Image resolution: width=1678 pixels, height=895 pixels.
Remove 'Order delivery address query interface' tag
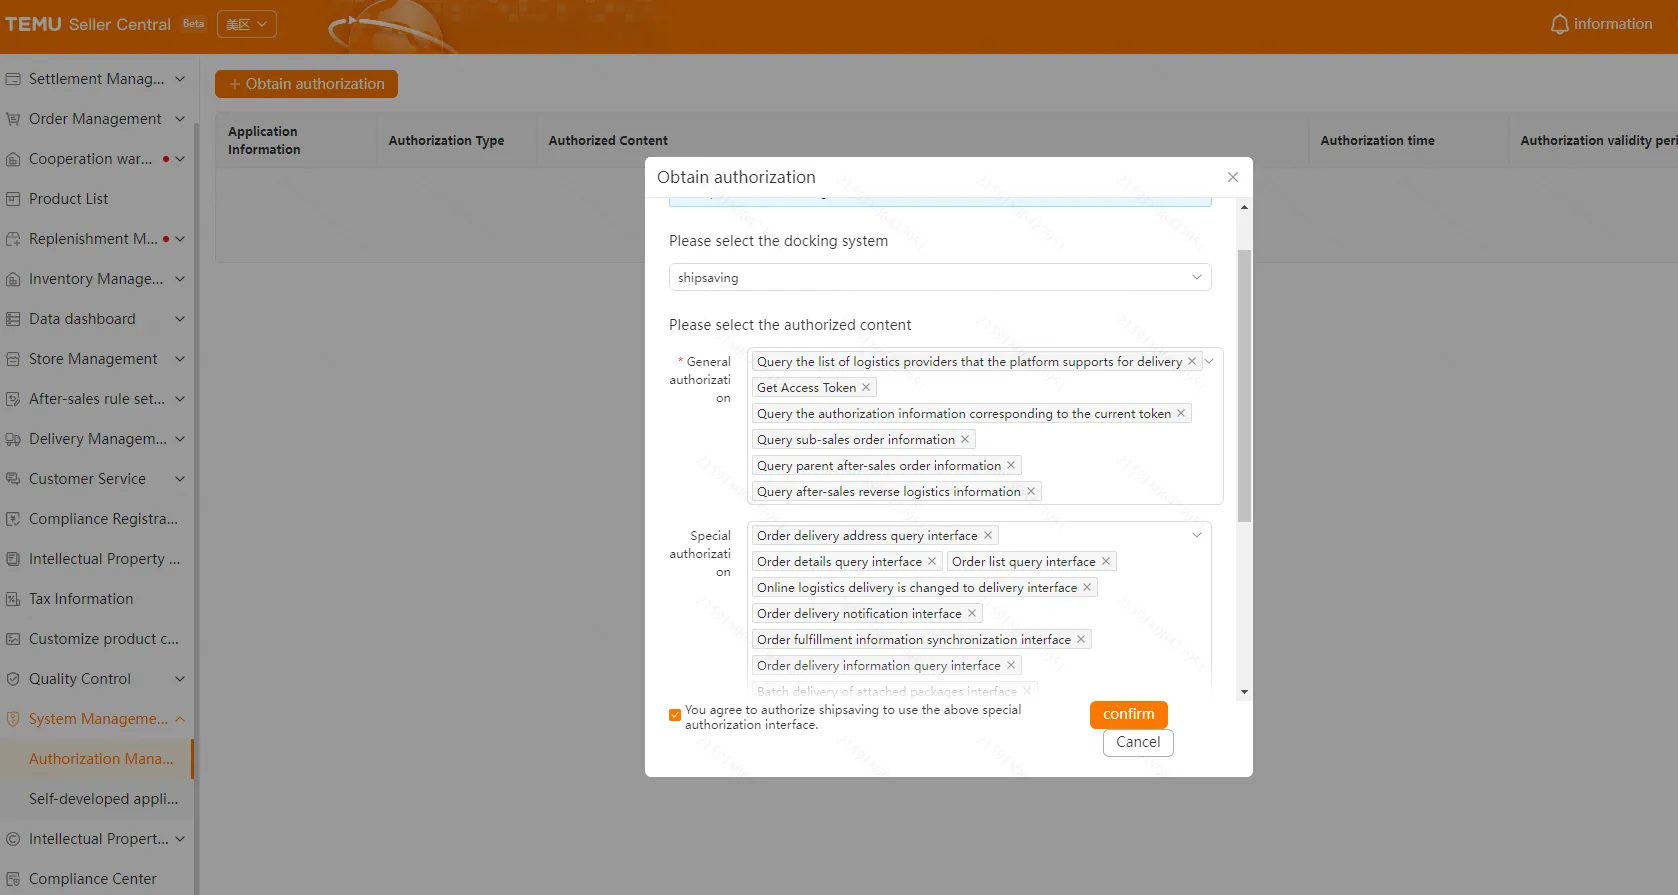click(x=988, y=536)
